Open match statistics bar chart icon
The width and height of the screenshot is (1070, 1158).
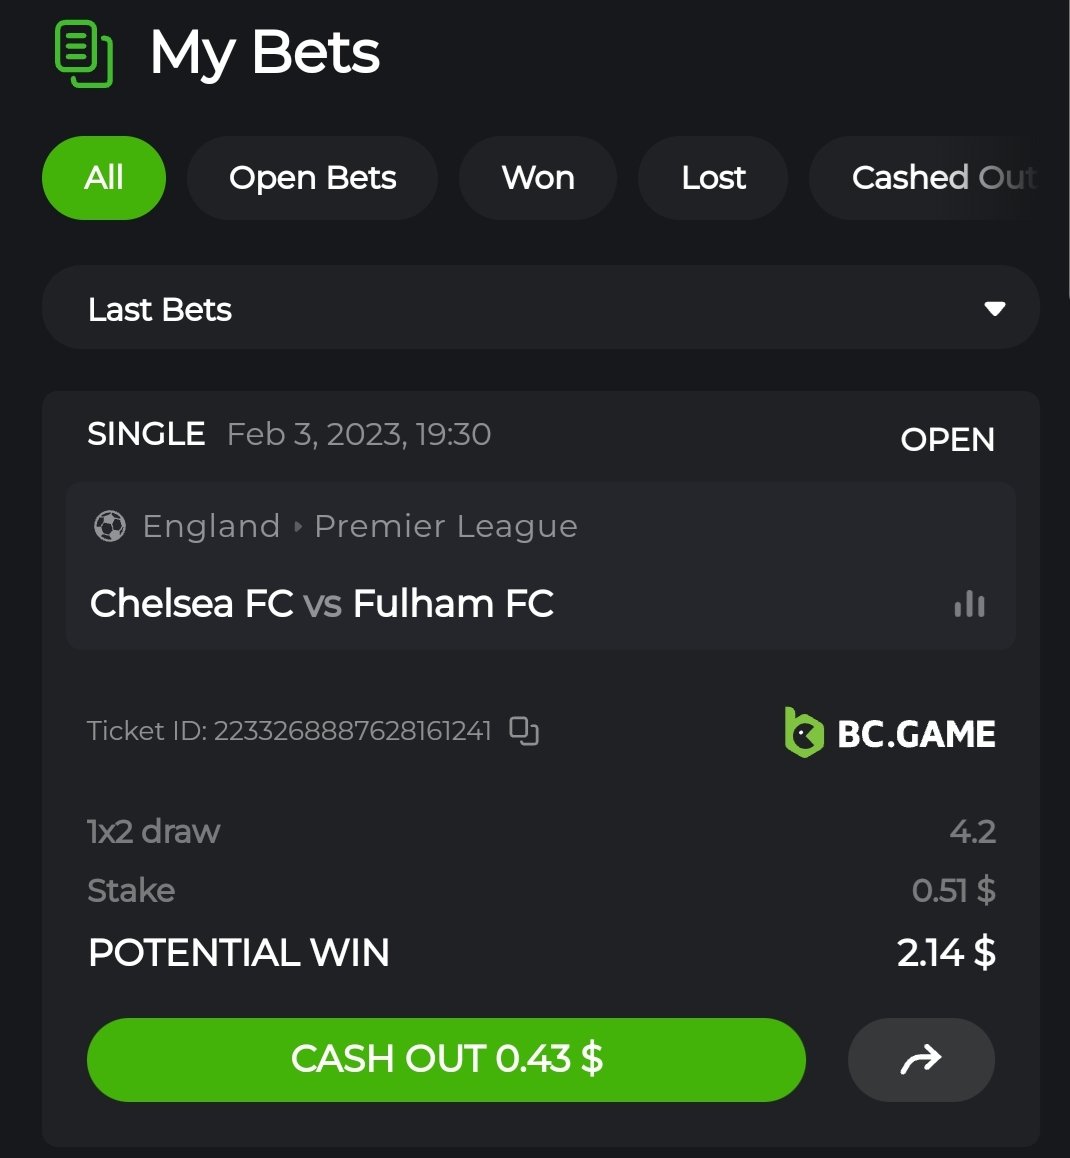point(969,604)
